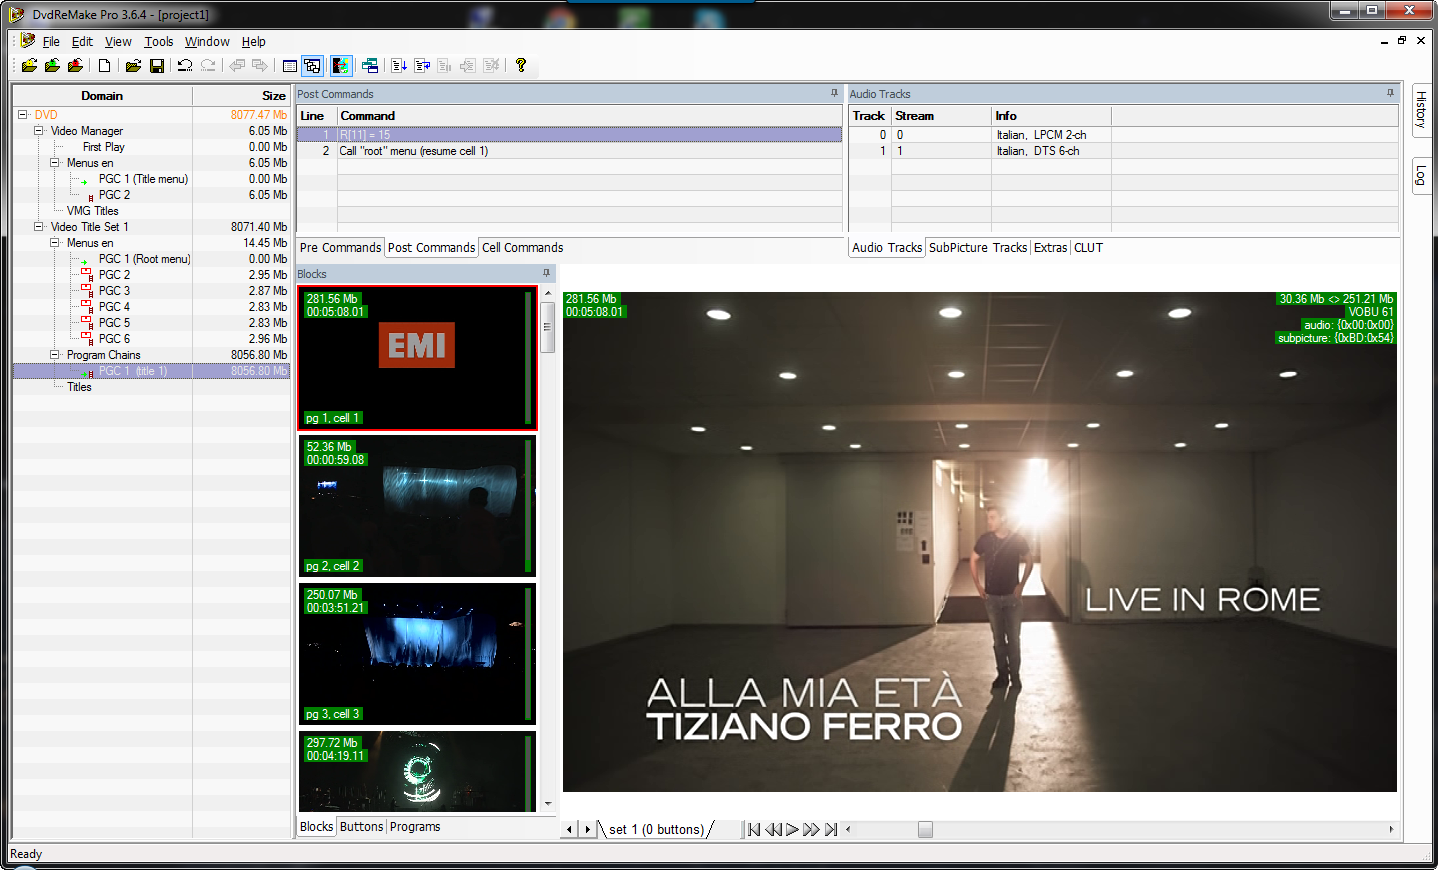Click the rewind button under the preview

point(773,829)
